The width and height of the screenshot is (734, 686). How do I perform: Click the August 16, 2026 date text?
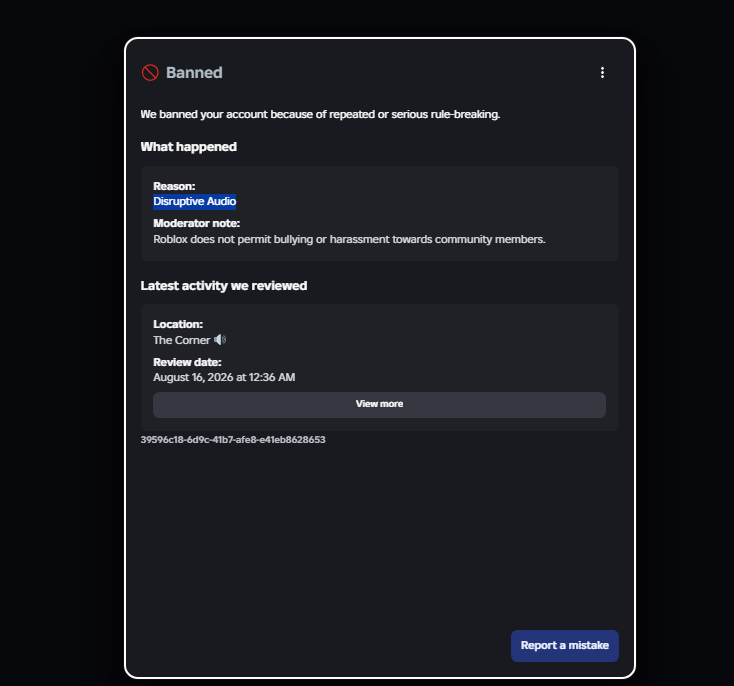click(224, 377)
